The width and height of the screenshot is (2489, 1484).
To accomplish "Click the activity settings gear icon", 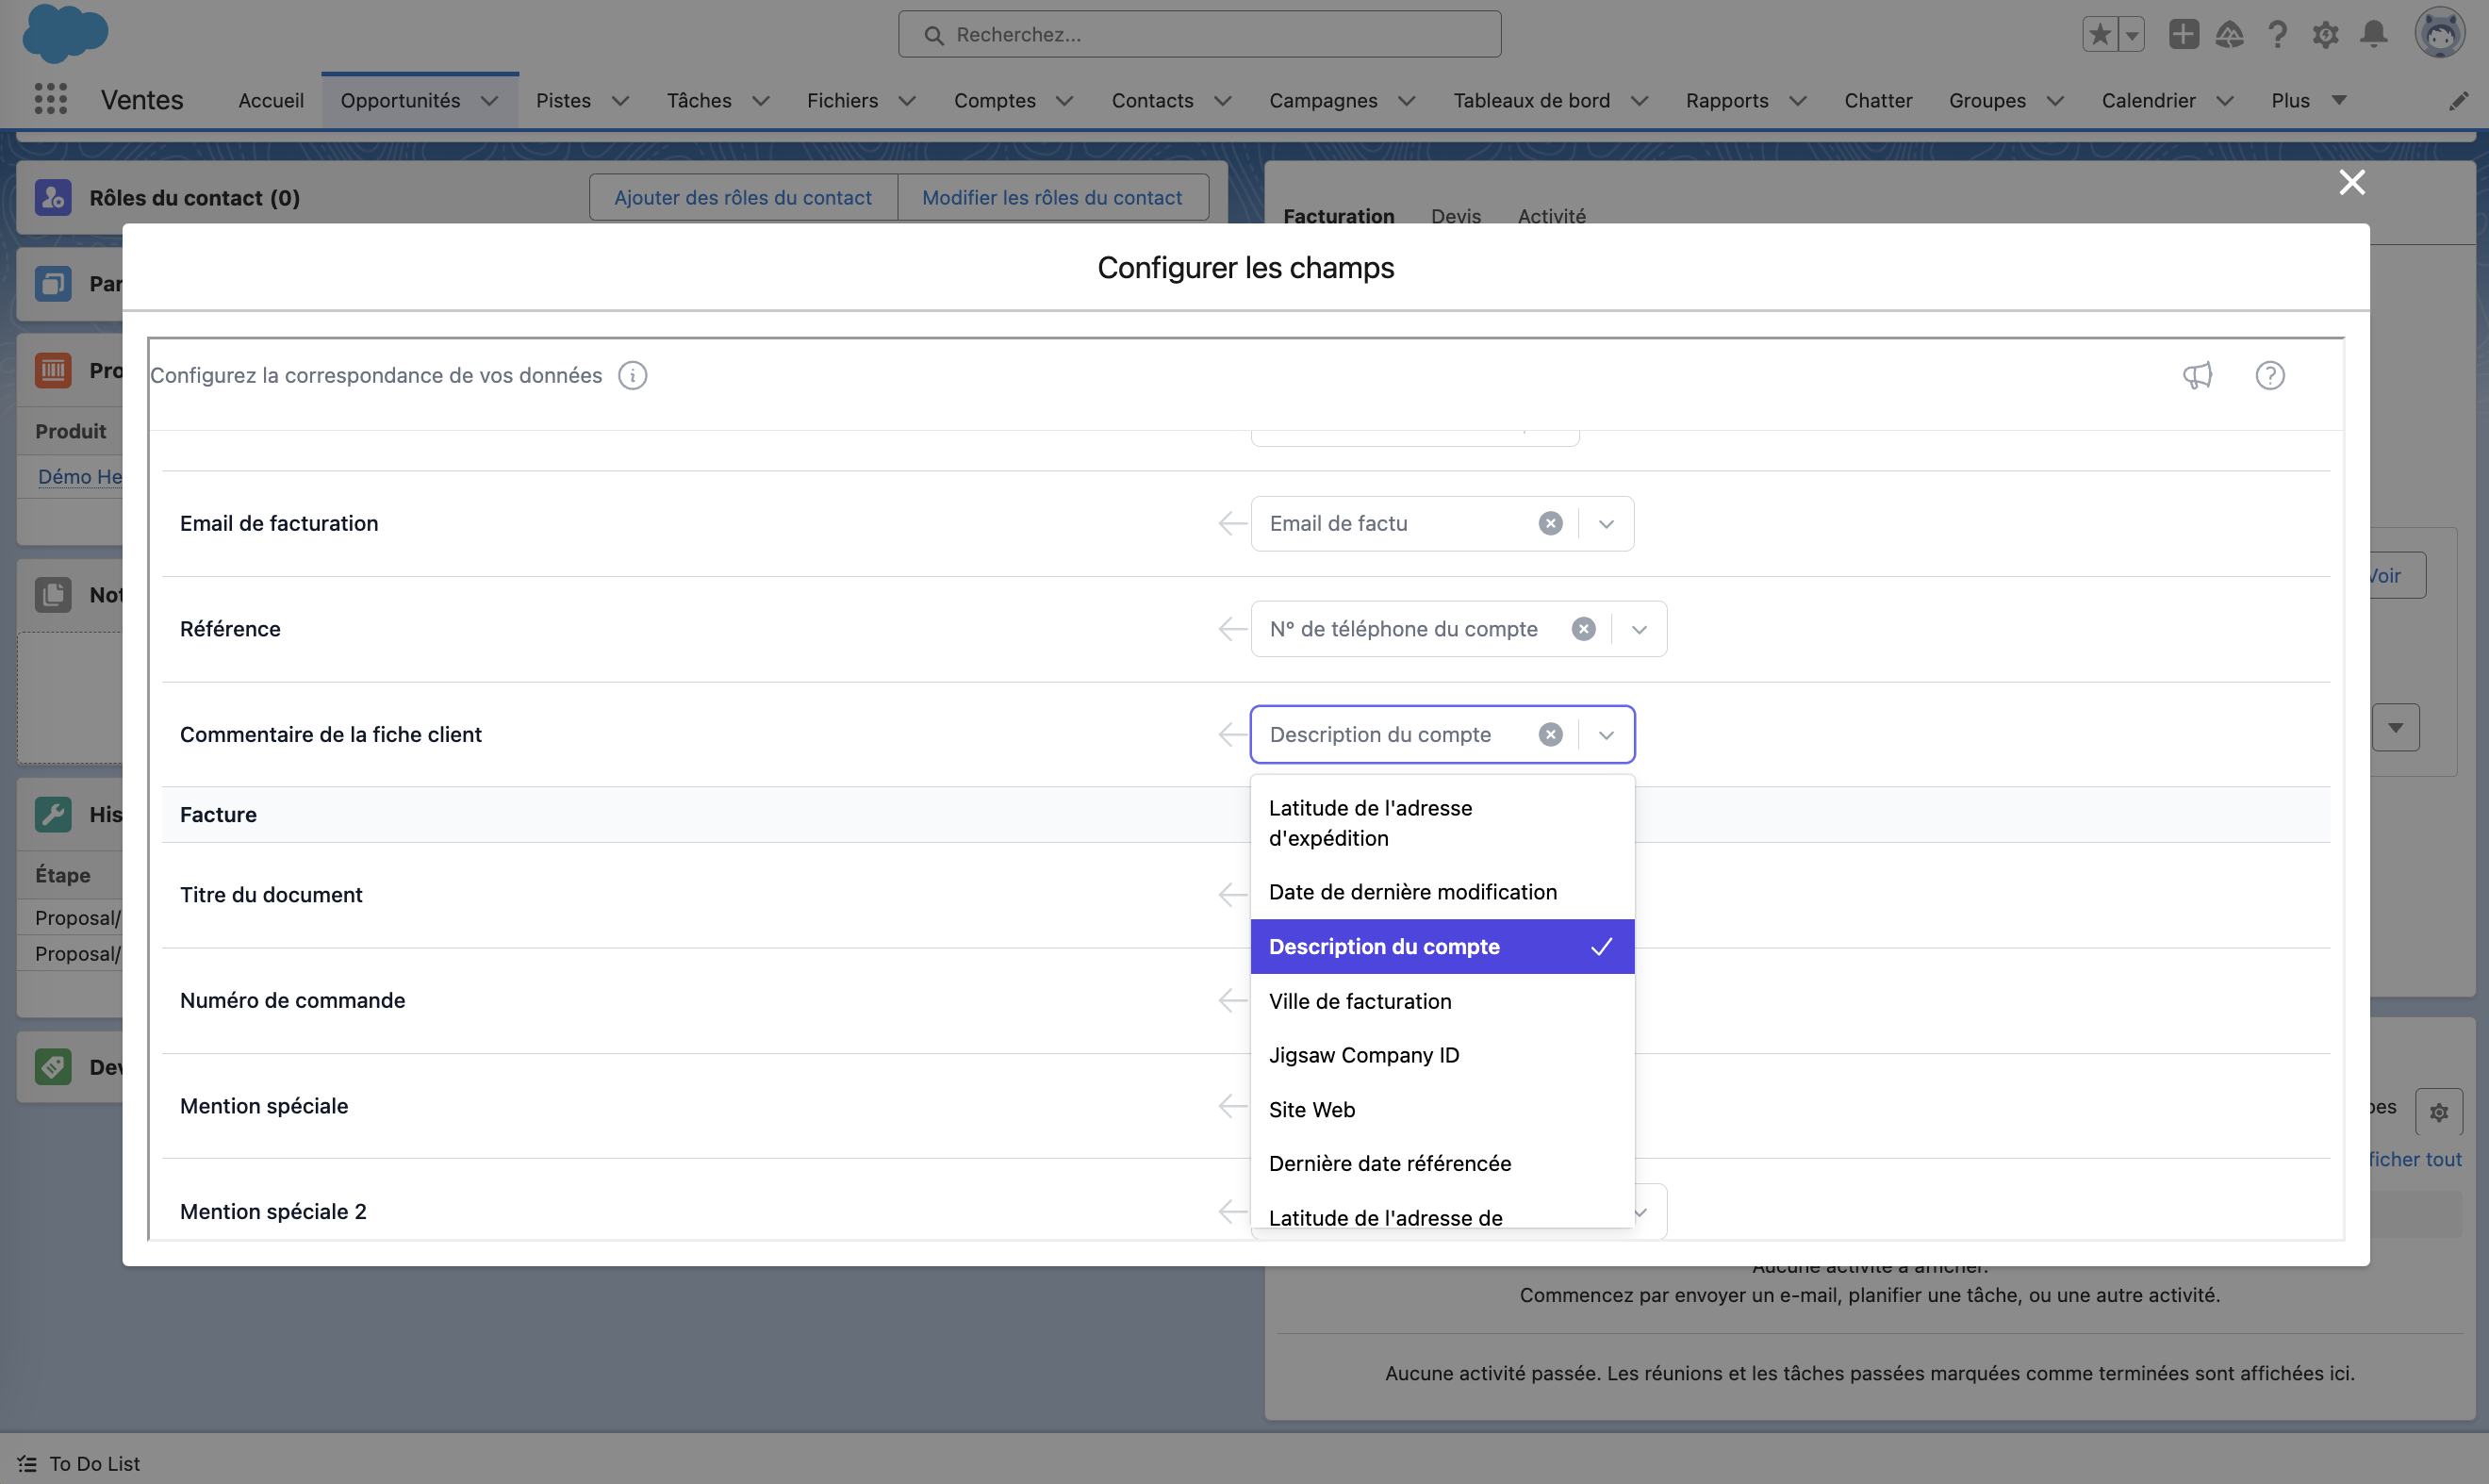I will 2438,1112.
